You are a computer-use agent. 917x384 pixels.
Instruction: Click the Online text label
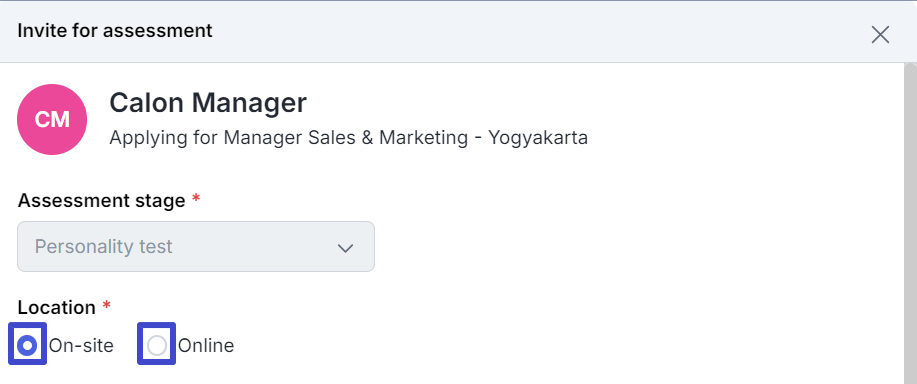pyautogui.click(x=206, y=345)
